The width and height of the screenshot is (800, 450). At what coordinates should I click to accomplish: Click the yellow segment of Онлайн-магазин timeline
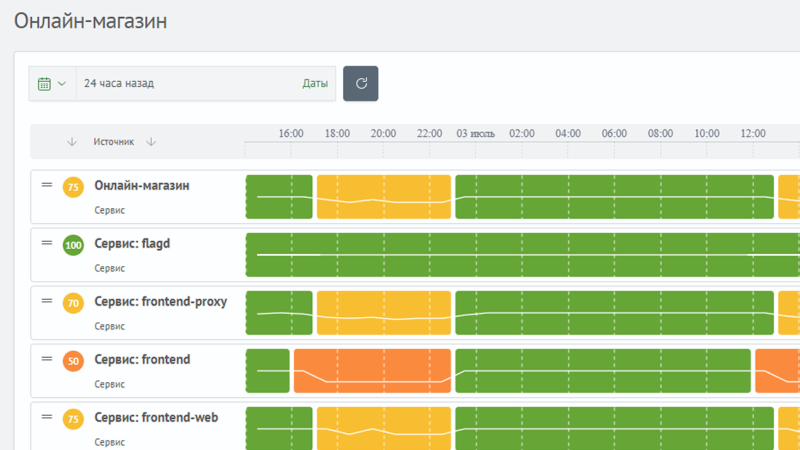(x=384, y=197)
